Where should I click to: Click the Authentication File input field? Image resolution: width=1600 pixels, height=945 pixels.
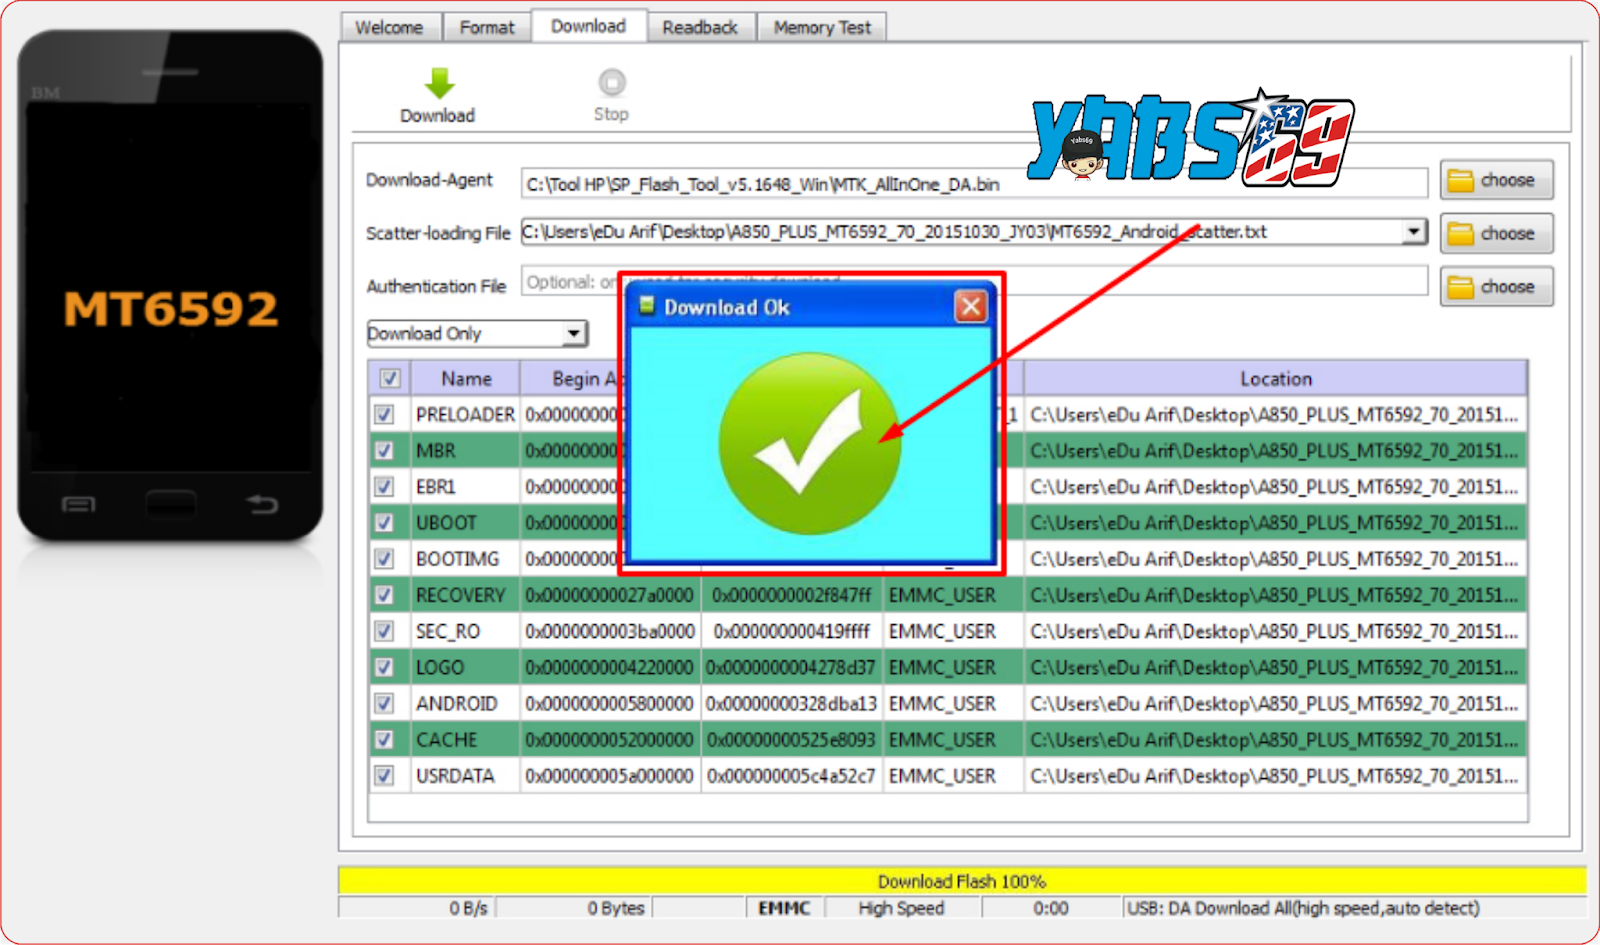coord(974,282)
